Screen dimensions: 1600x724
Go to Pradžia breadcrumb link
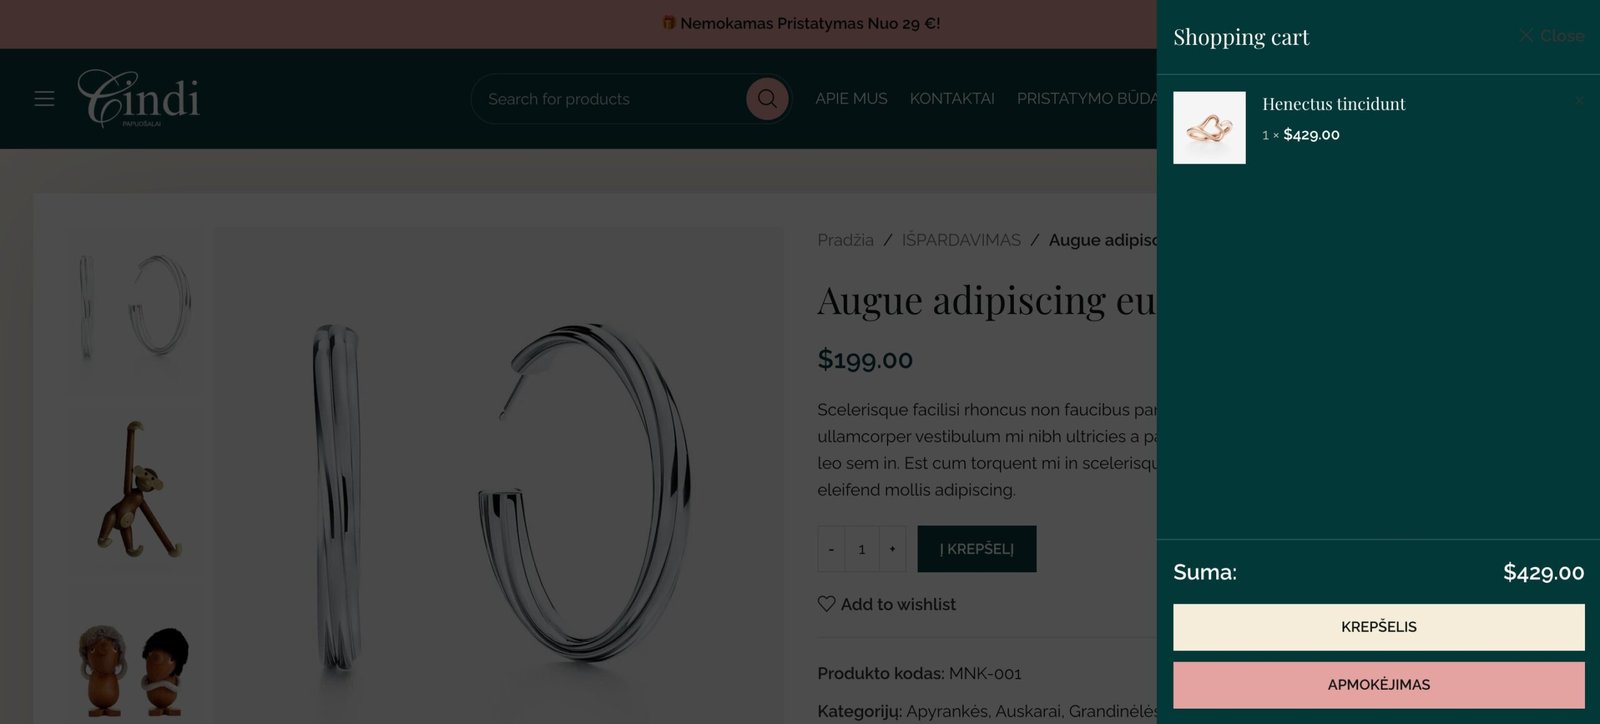(x=845, y=240)
